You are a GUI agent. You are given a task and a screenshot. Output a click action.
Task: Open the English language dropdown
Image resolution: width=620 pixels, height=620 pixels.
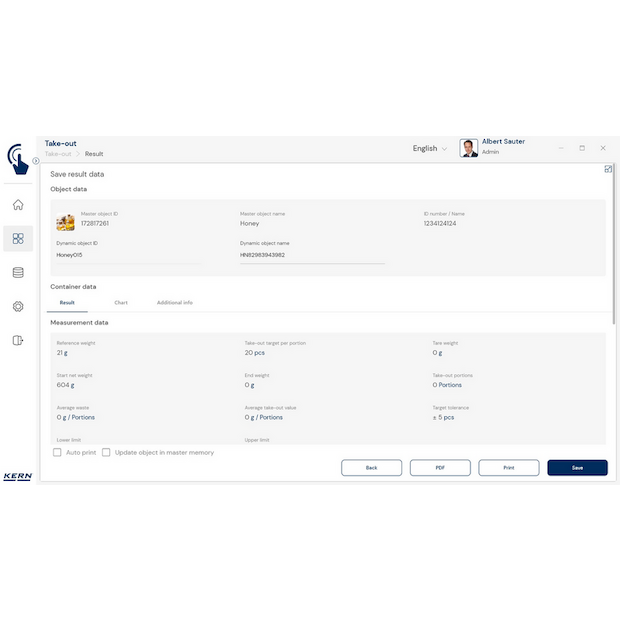click(x=430, y=148)
